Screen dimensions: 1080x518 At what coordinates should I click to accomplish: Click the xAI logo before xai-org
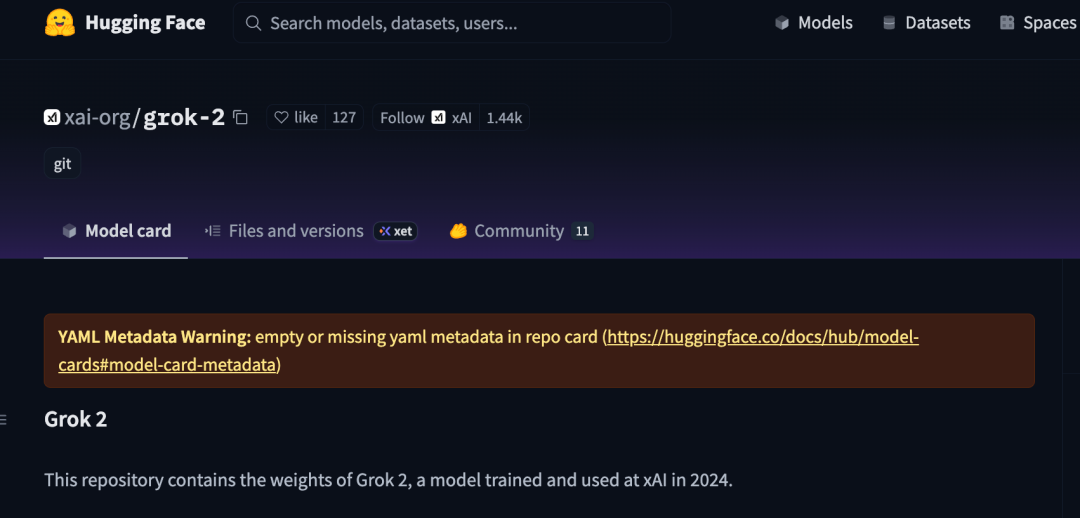52,118
